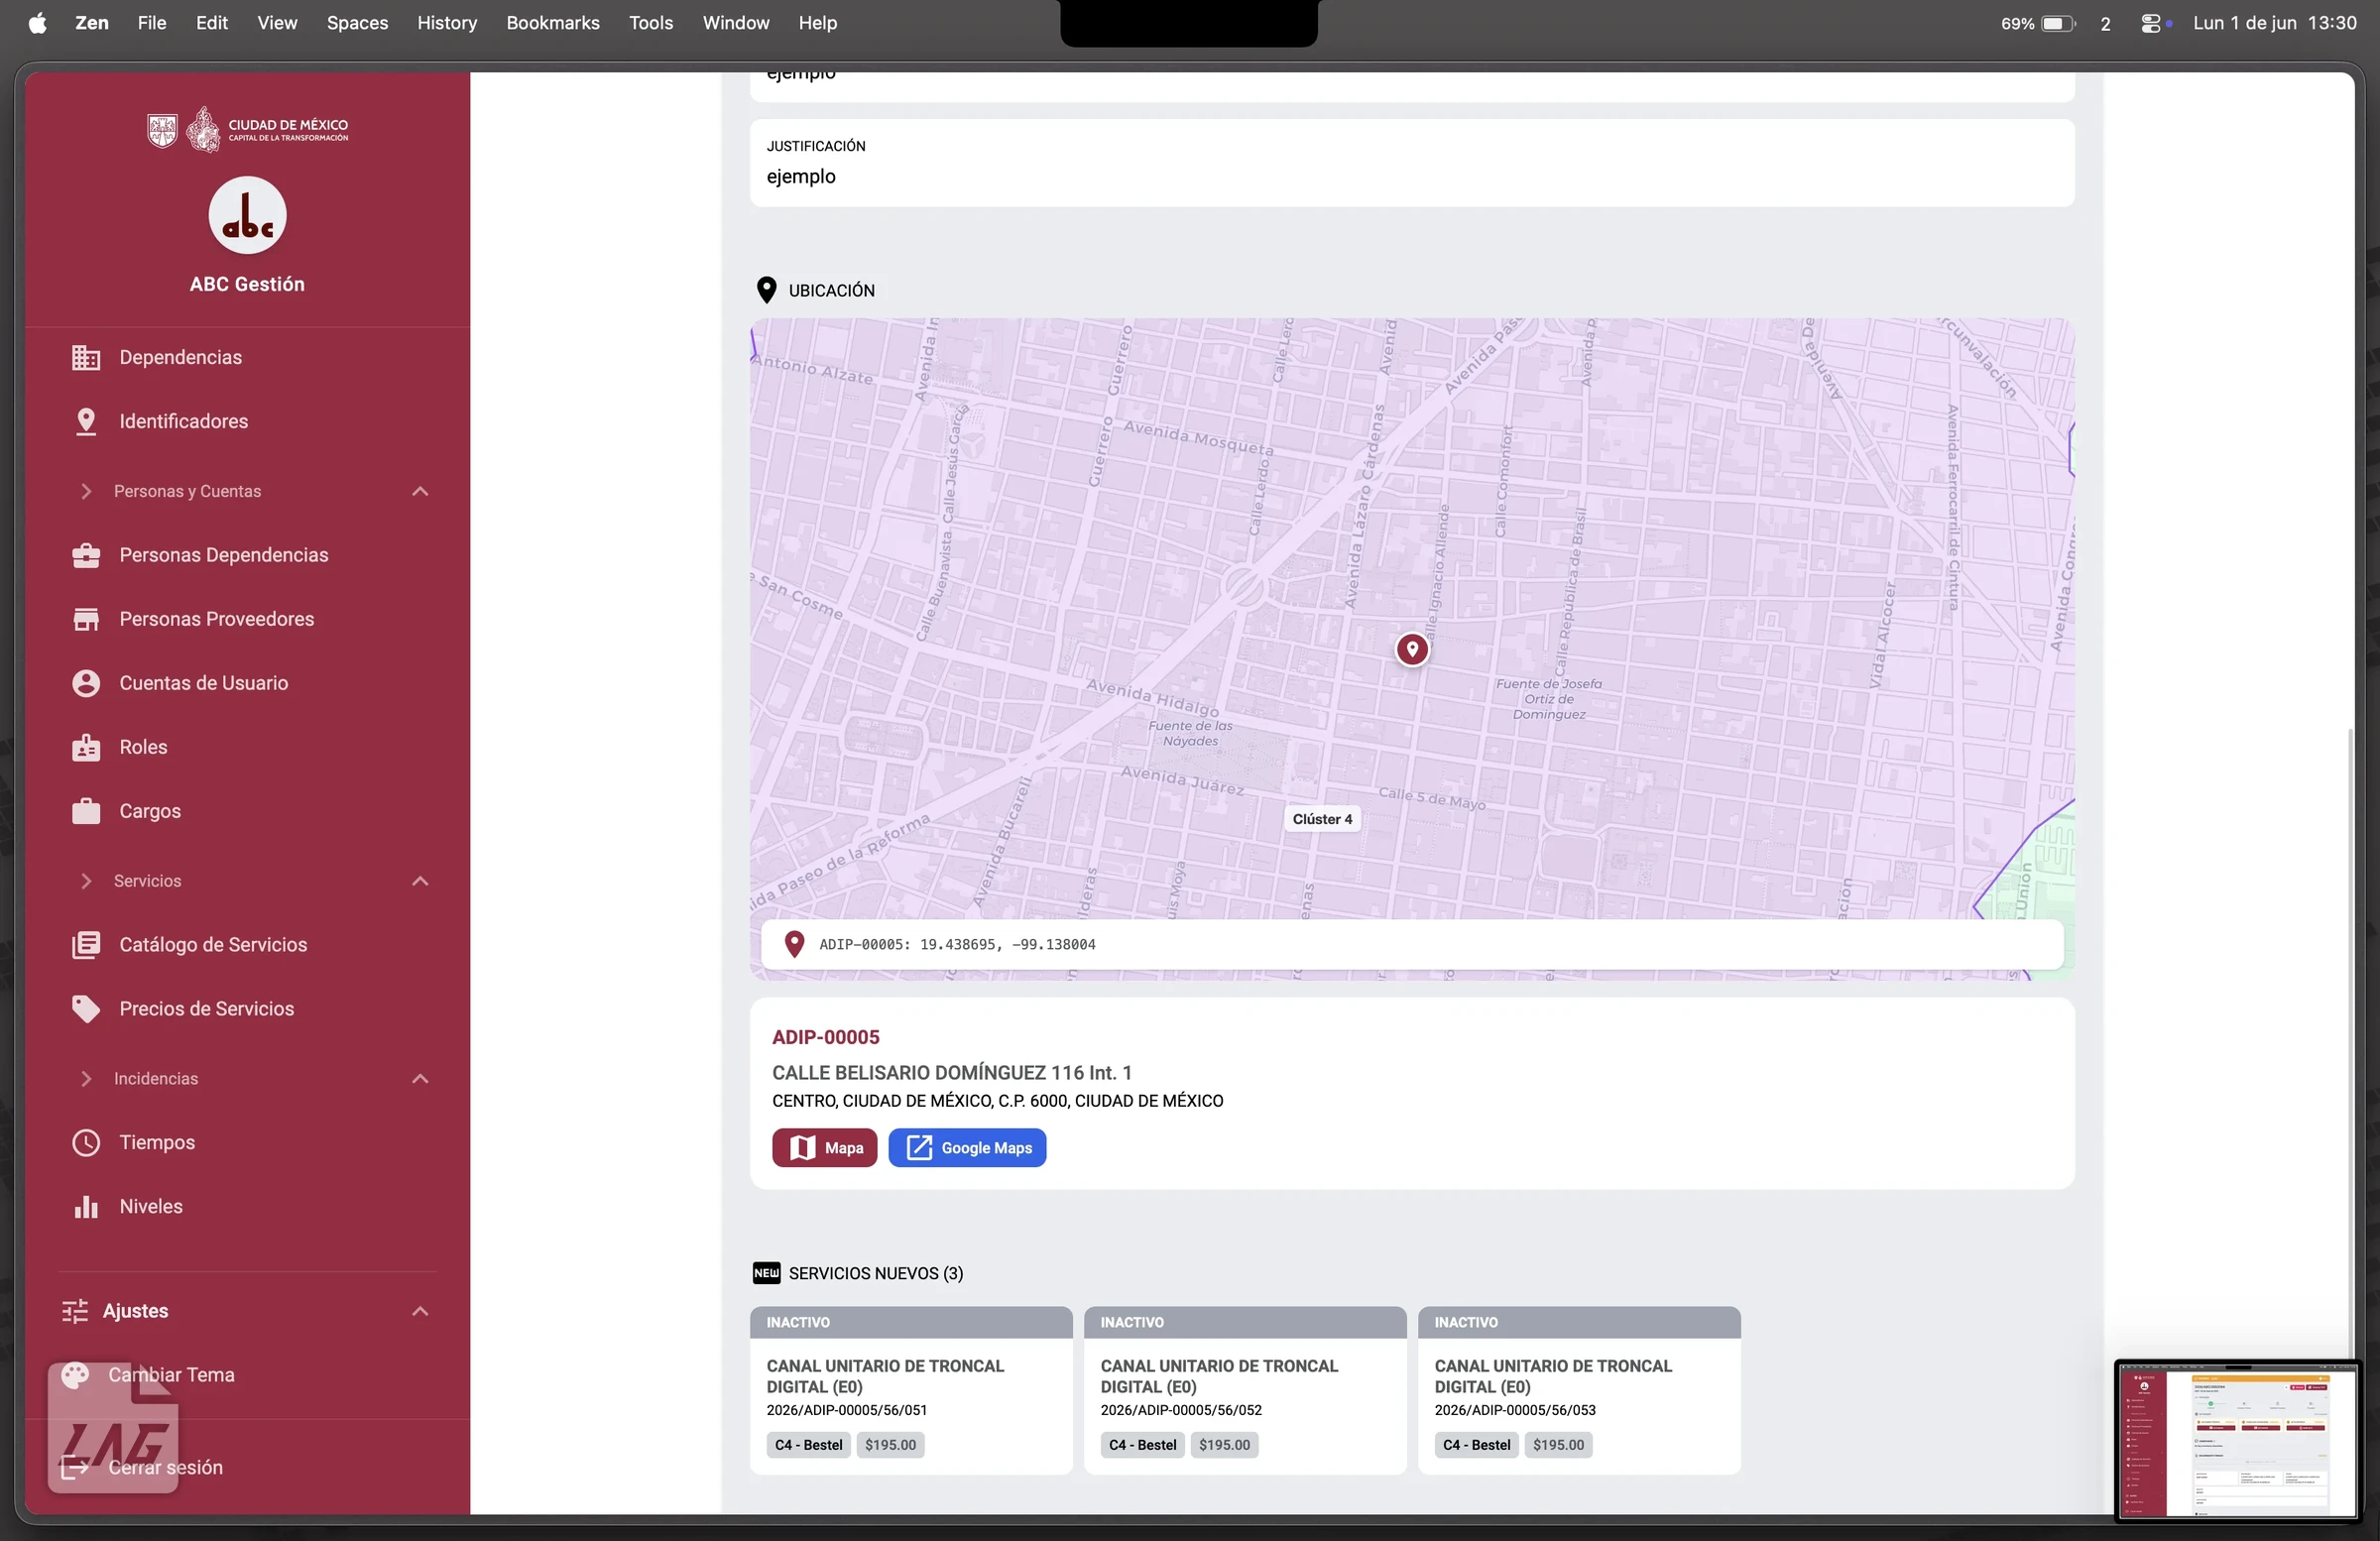Collapse the Incidencias section chevron
2380x1541 pixels.
click(420, 1078)
